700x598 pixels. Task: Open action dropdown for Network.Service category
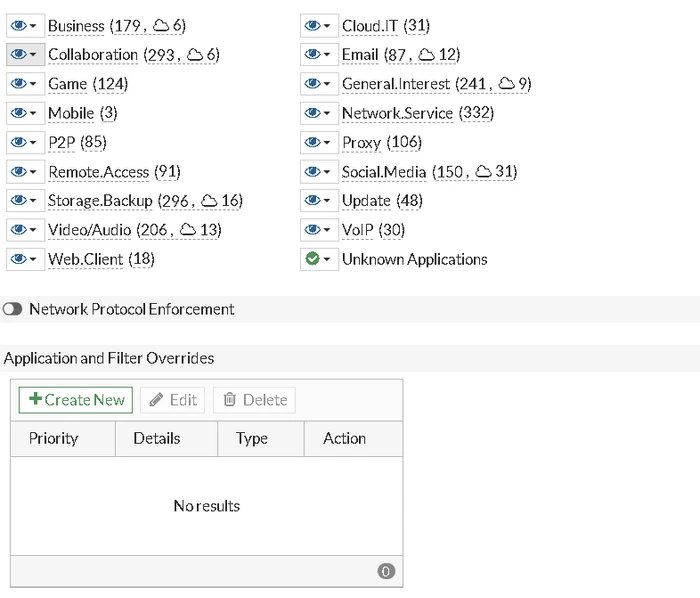click(x=319, y=113)
